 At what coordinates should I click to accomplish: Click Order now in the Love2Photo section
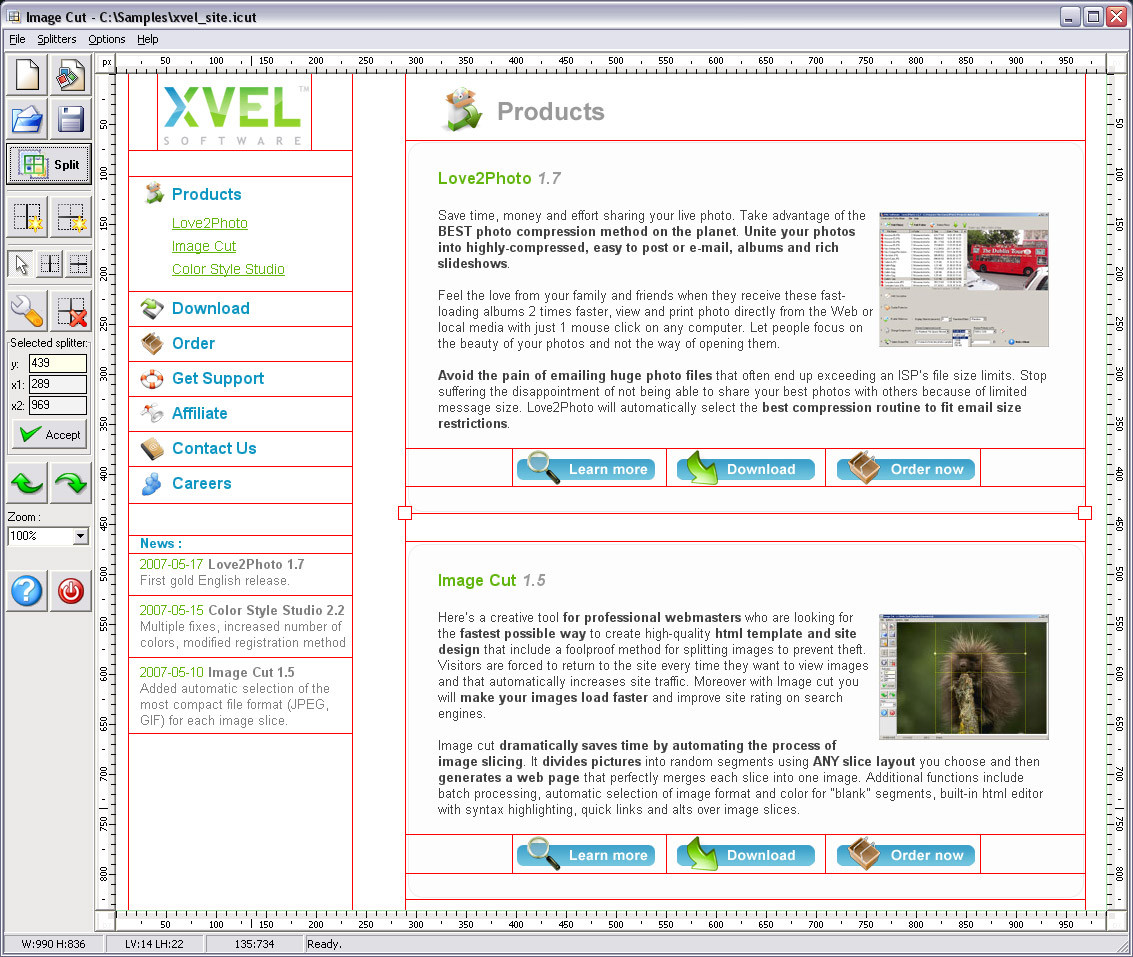[x=906, y=468]
